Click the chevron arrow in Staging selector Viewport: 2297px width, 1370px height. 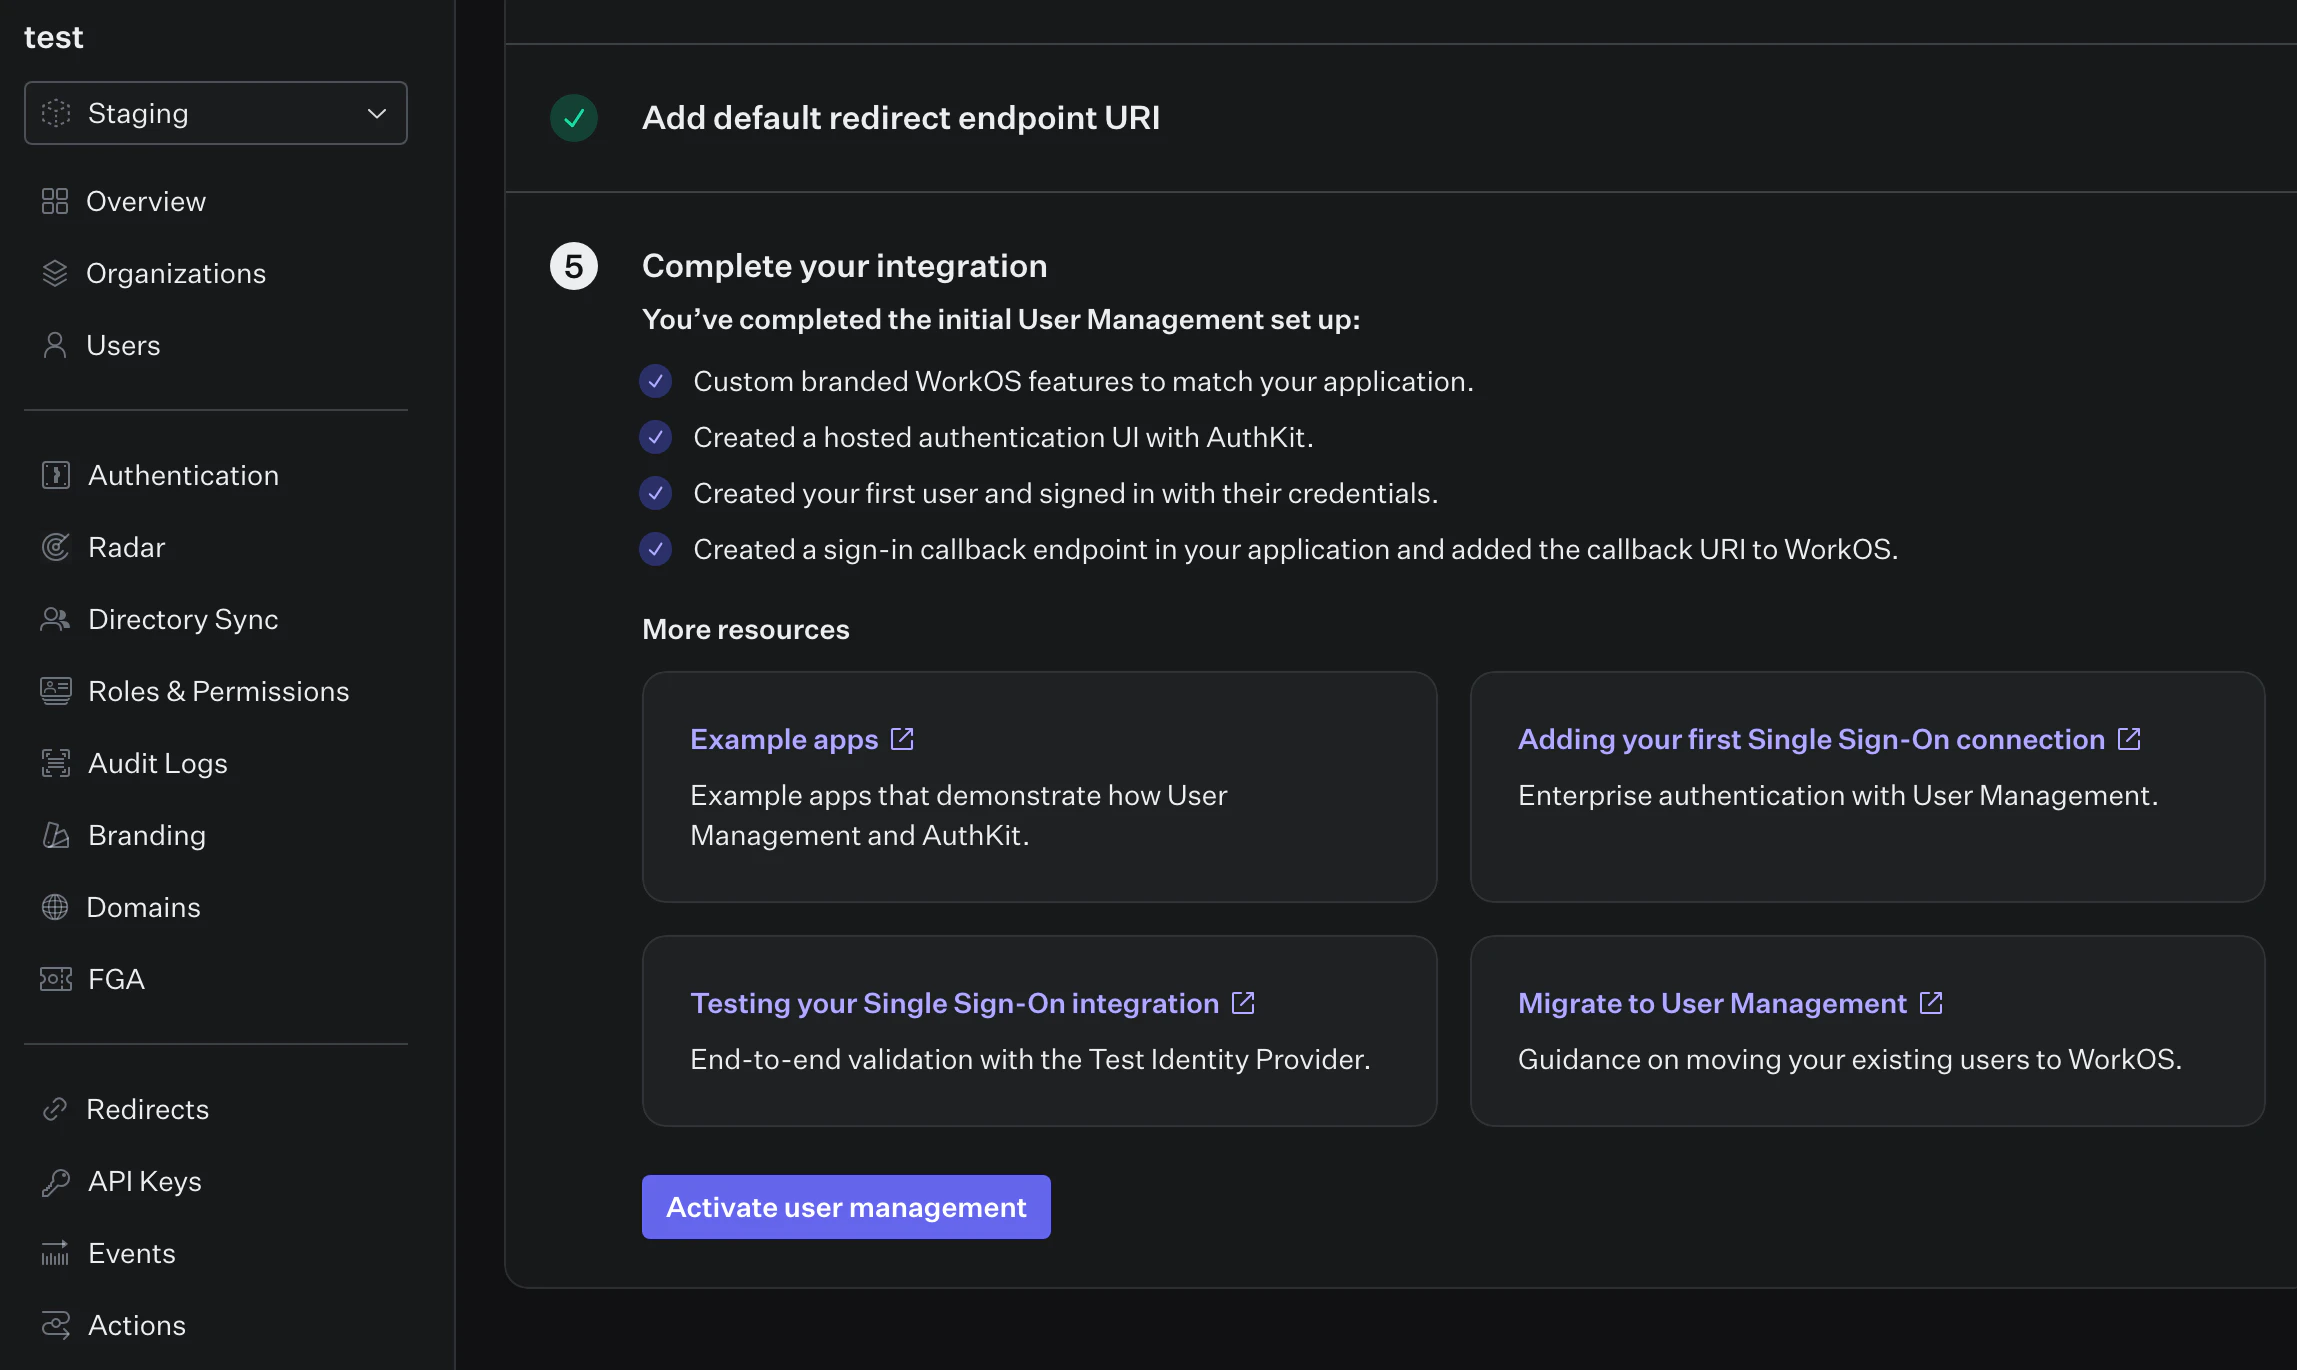pos(377,113)
